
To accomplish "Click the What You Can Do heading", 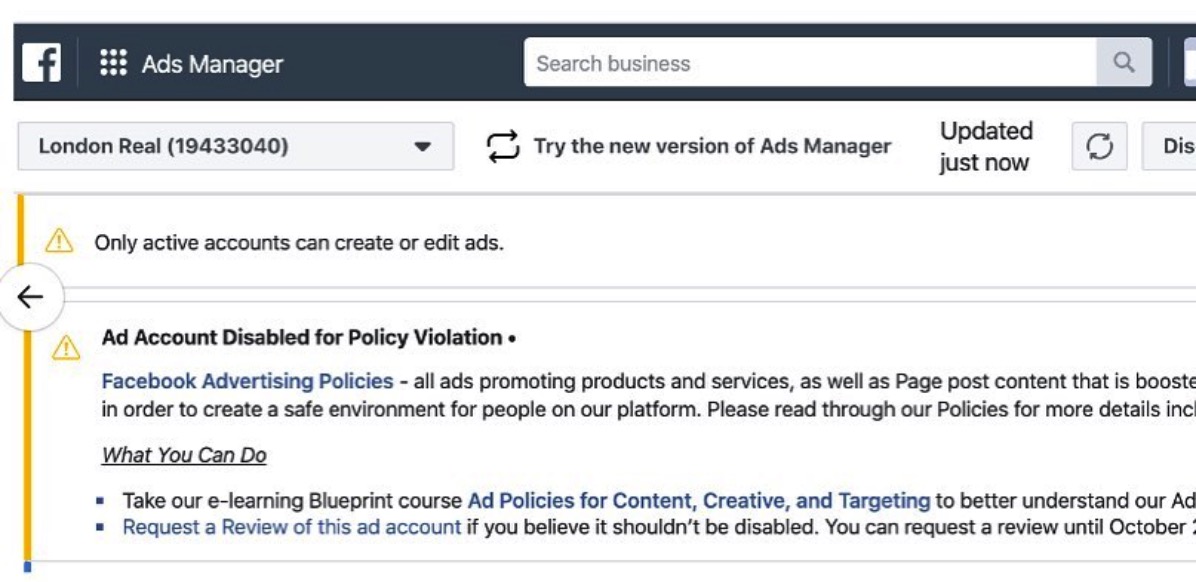I will pyautogui.click(x=185, y=456).
